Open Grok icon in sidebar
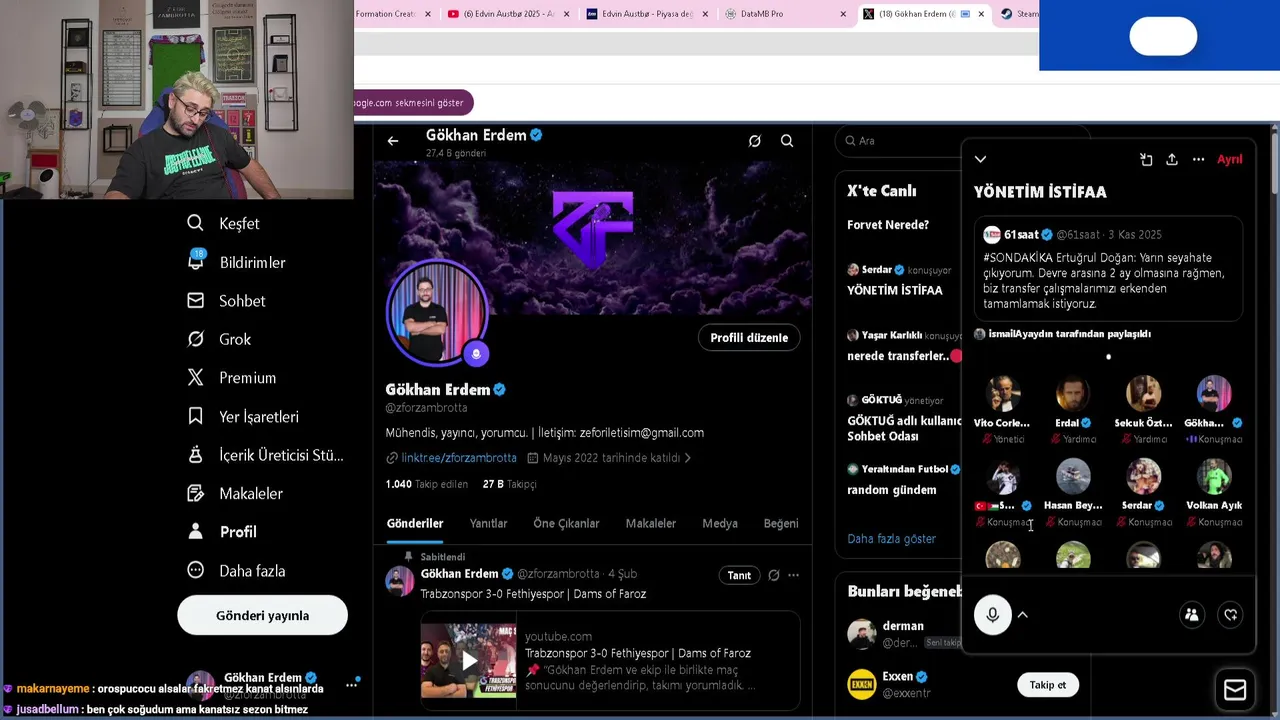1280x720 pixels. point(196,339)
